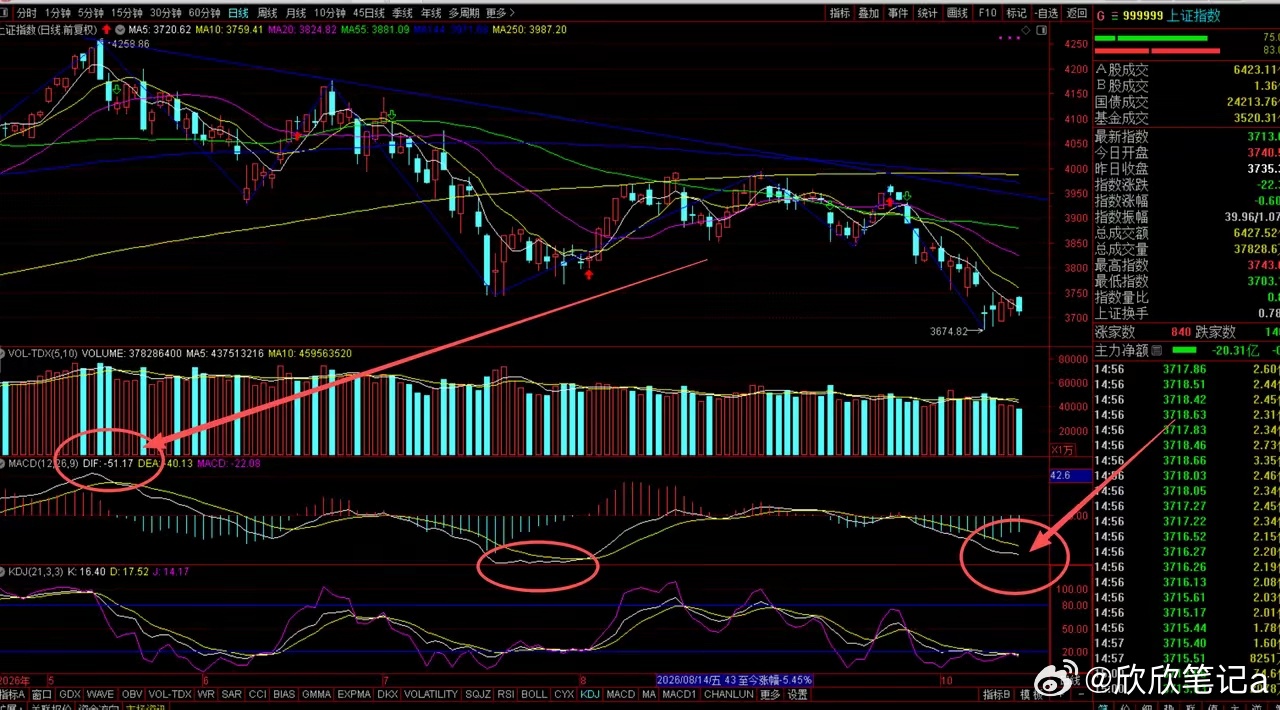Click the X1万 volume unit label
The height and width of the screenshot is (710, 1280).
[1061, 450]
